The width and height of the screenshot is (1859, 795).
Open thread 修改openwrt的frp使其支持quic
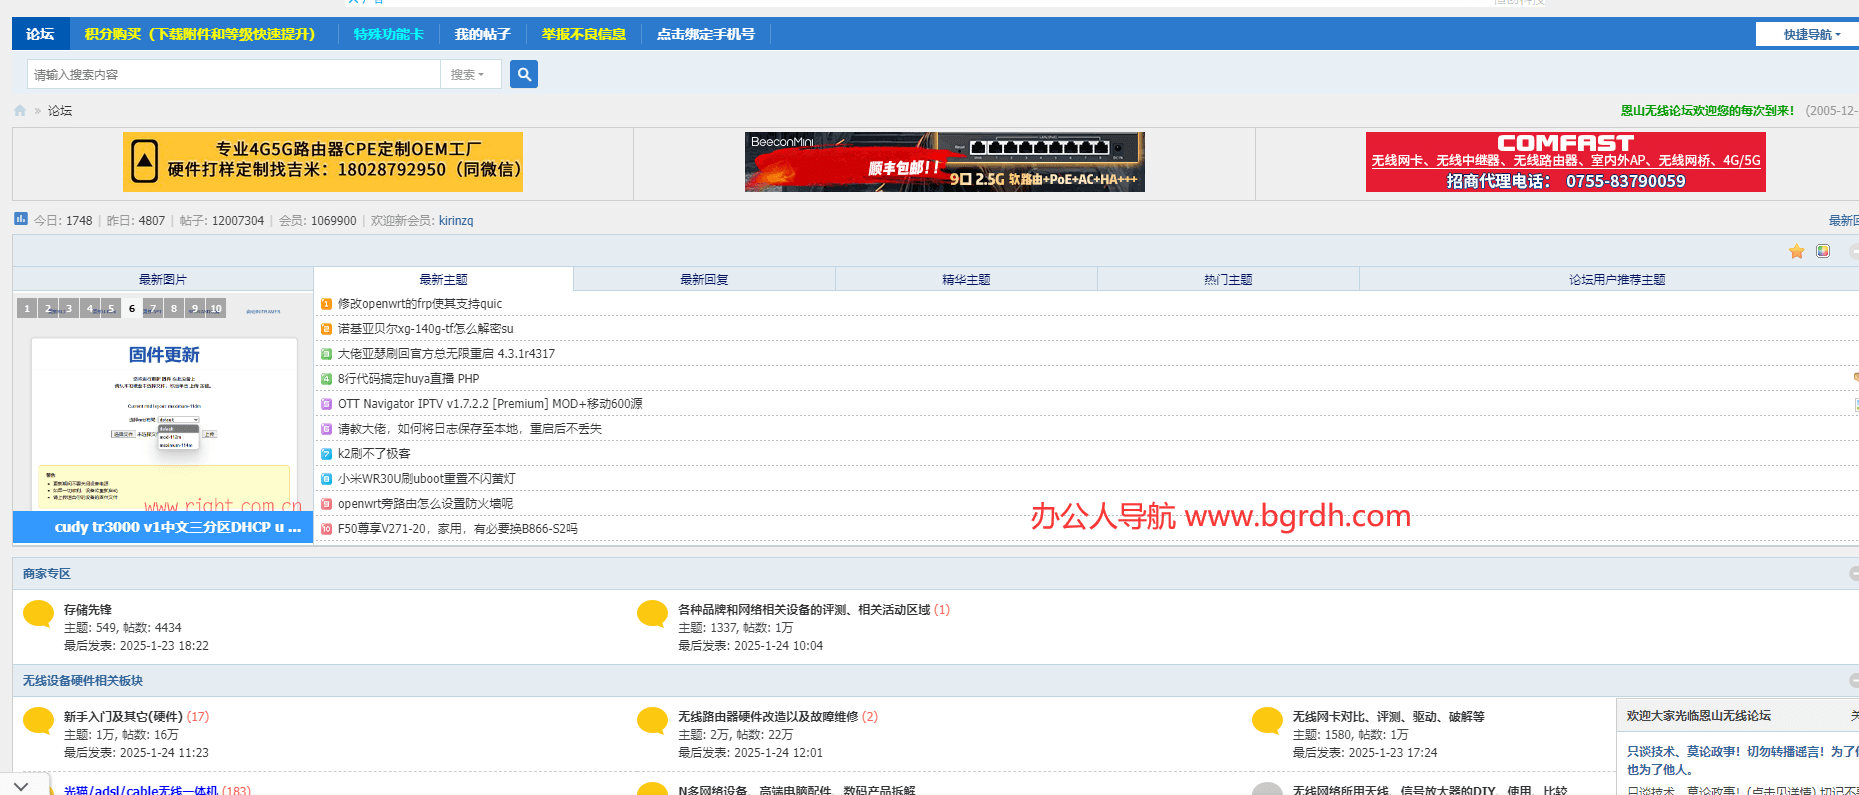coord(420,304)
